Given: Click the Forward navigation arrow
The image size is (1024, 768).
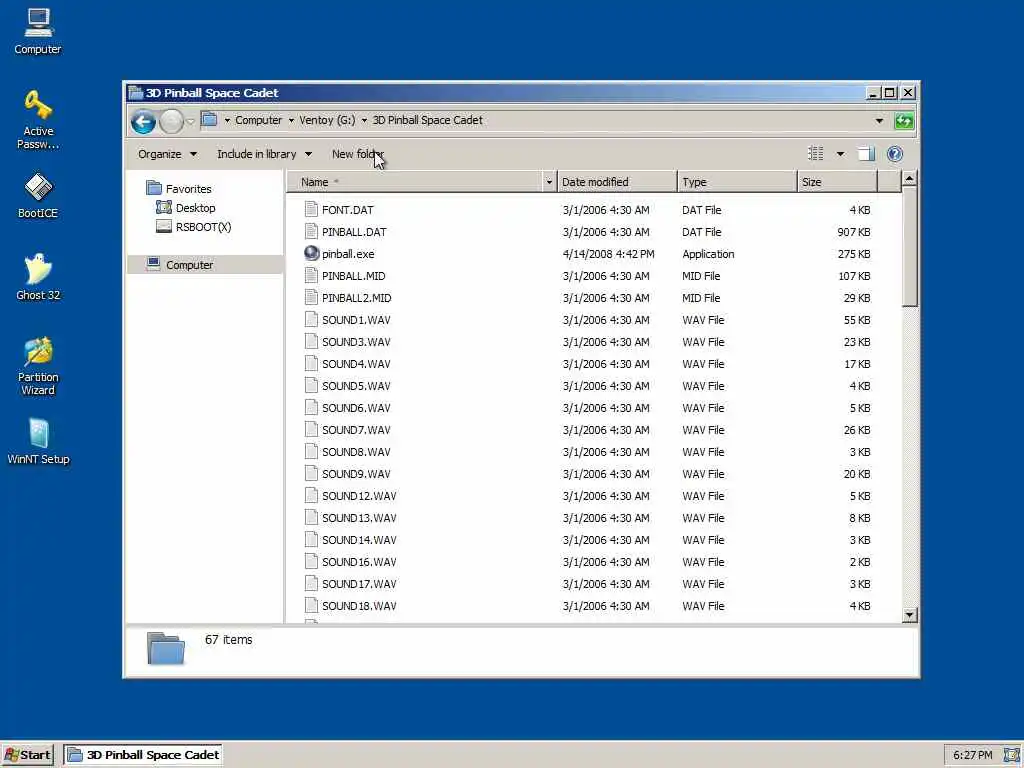Looking at the screenshot, I should pyautogui.click(x=171, y=121).
